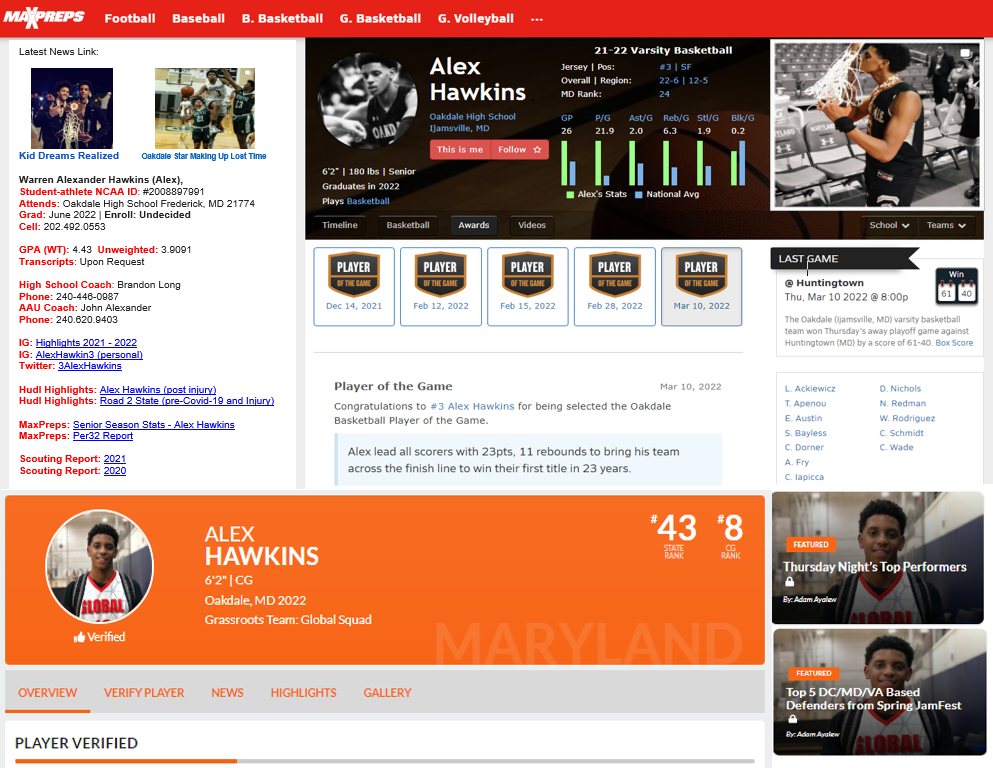The image size is (993, 768).
Task: Select Player of the Game Dec 14, 2021 badge
Action: (354, 287)
